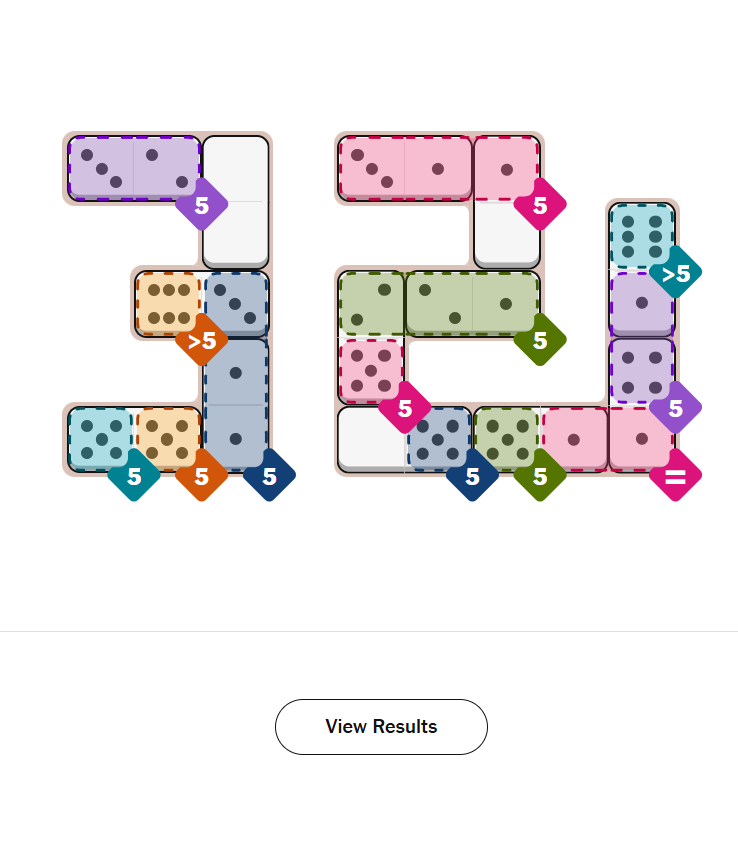Select the blue four-pip tile
The width and height of the screenshot is (738, 842).
click(x=438, y=438)
